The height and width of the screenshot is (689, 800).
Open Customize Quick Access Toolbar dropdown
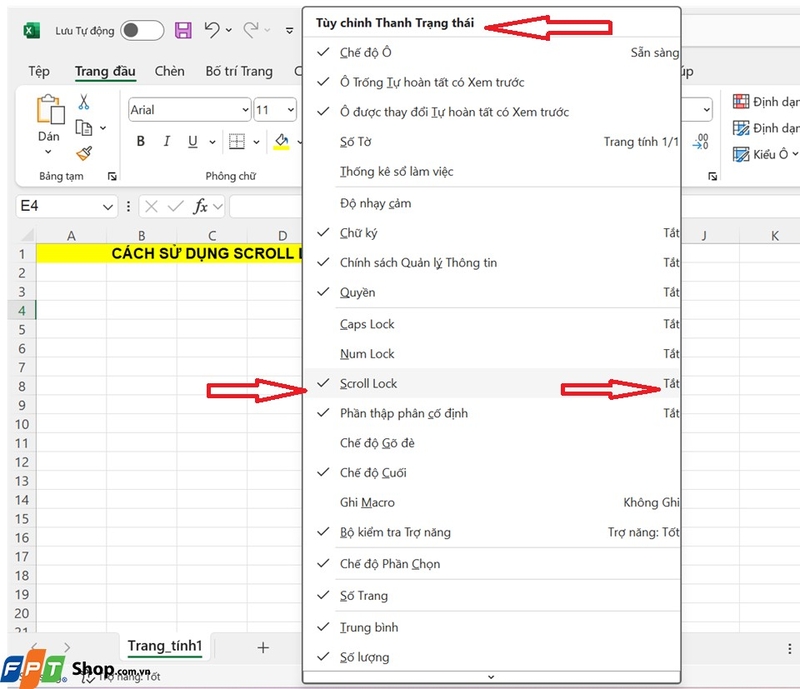coord(289,31)
